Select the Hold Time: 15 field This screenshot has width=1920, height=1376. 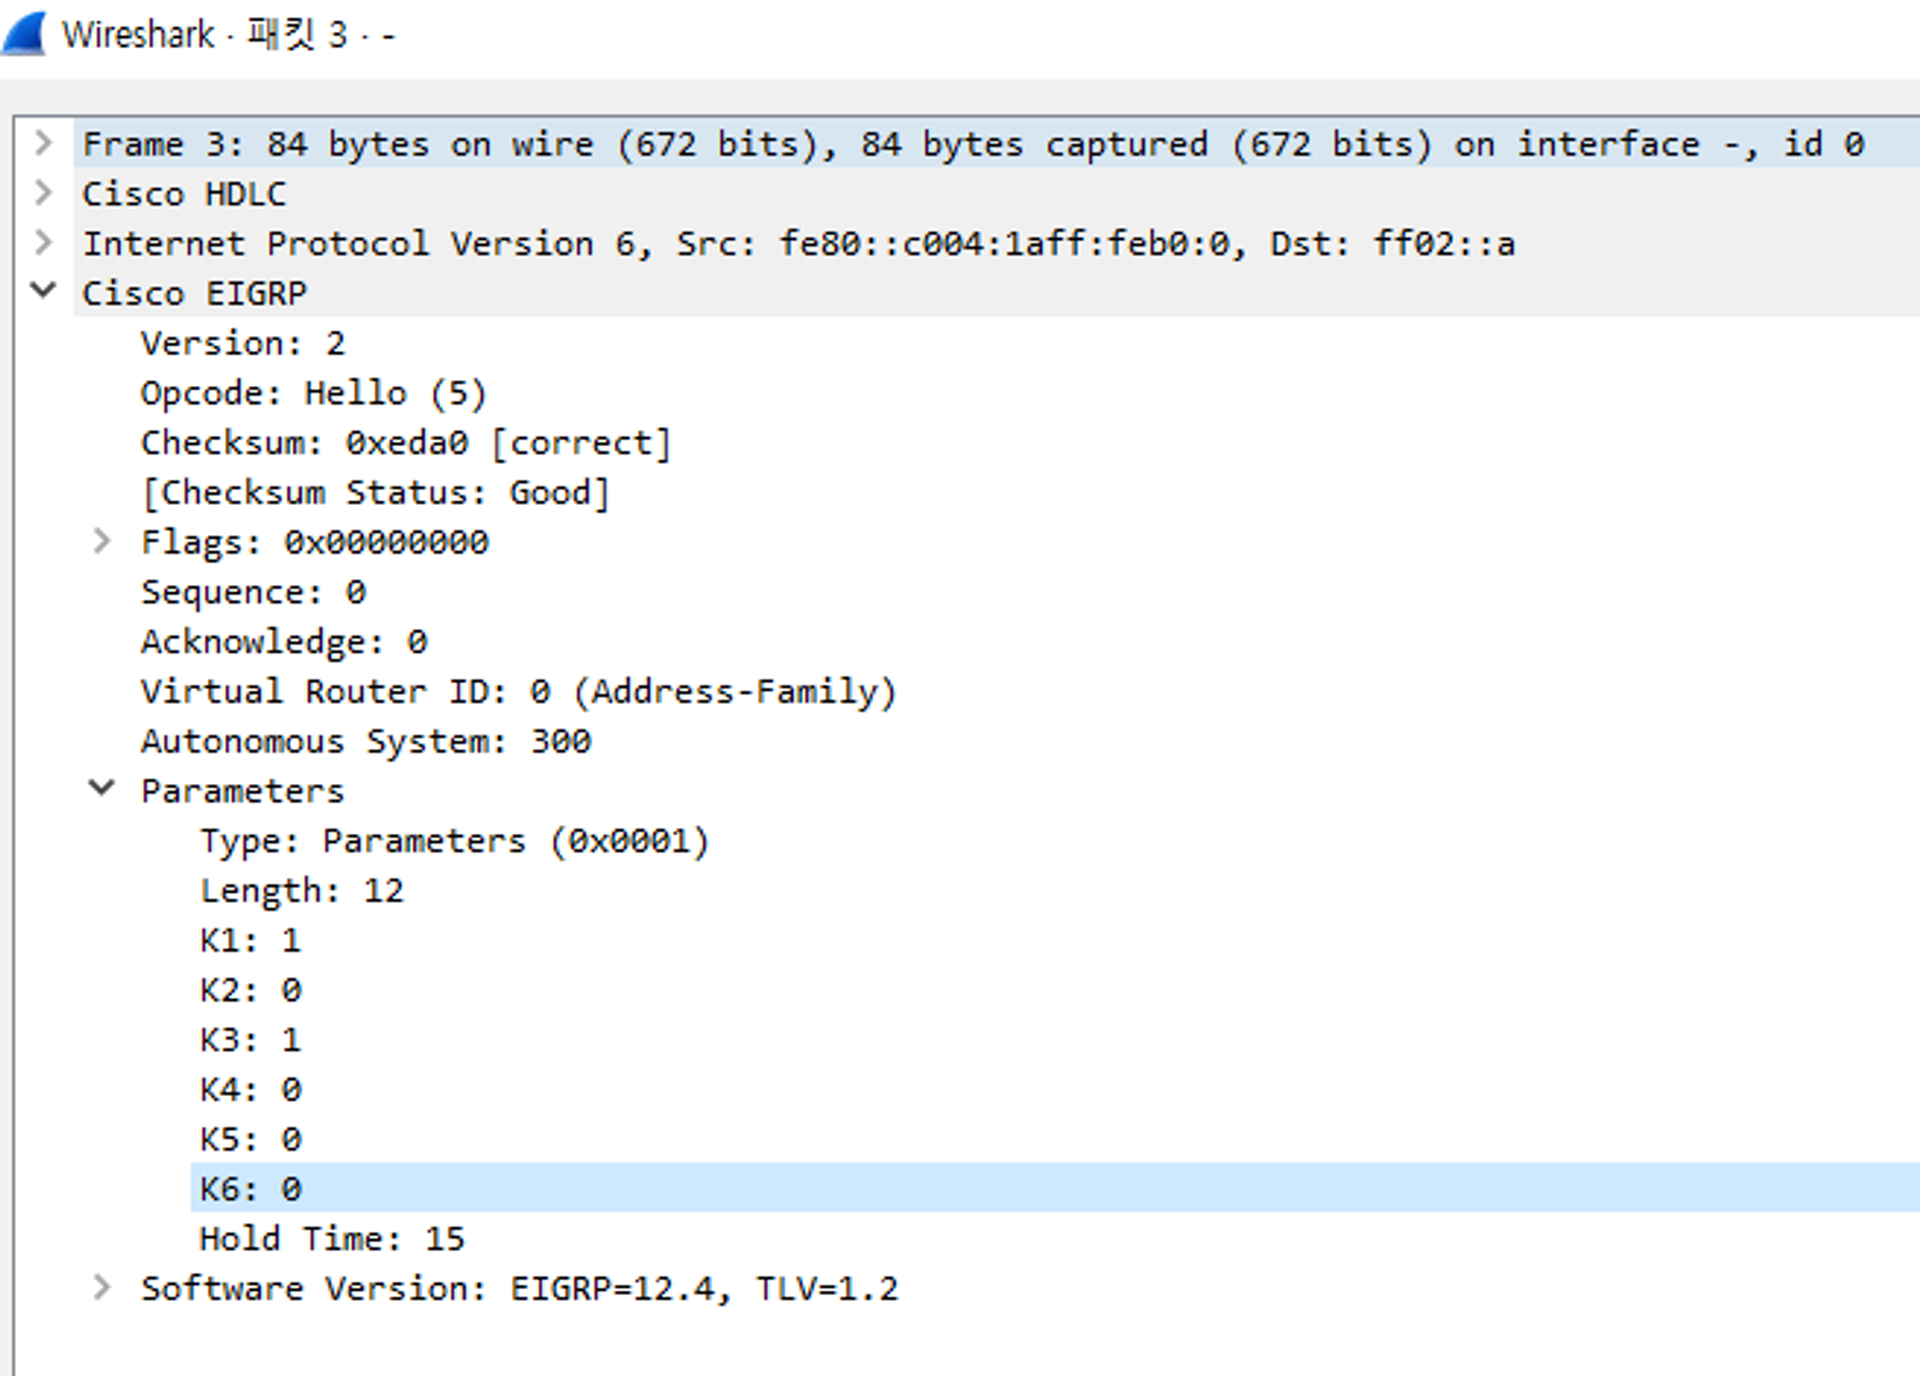(332, 1239)
